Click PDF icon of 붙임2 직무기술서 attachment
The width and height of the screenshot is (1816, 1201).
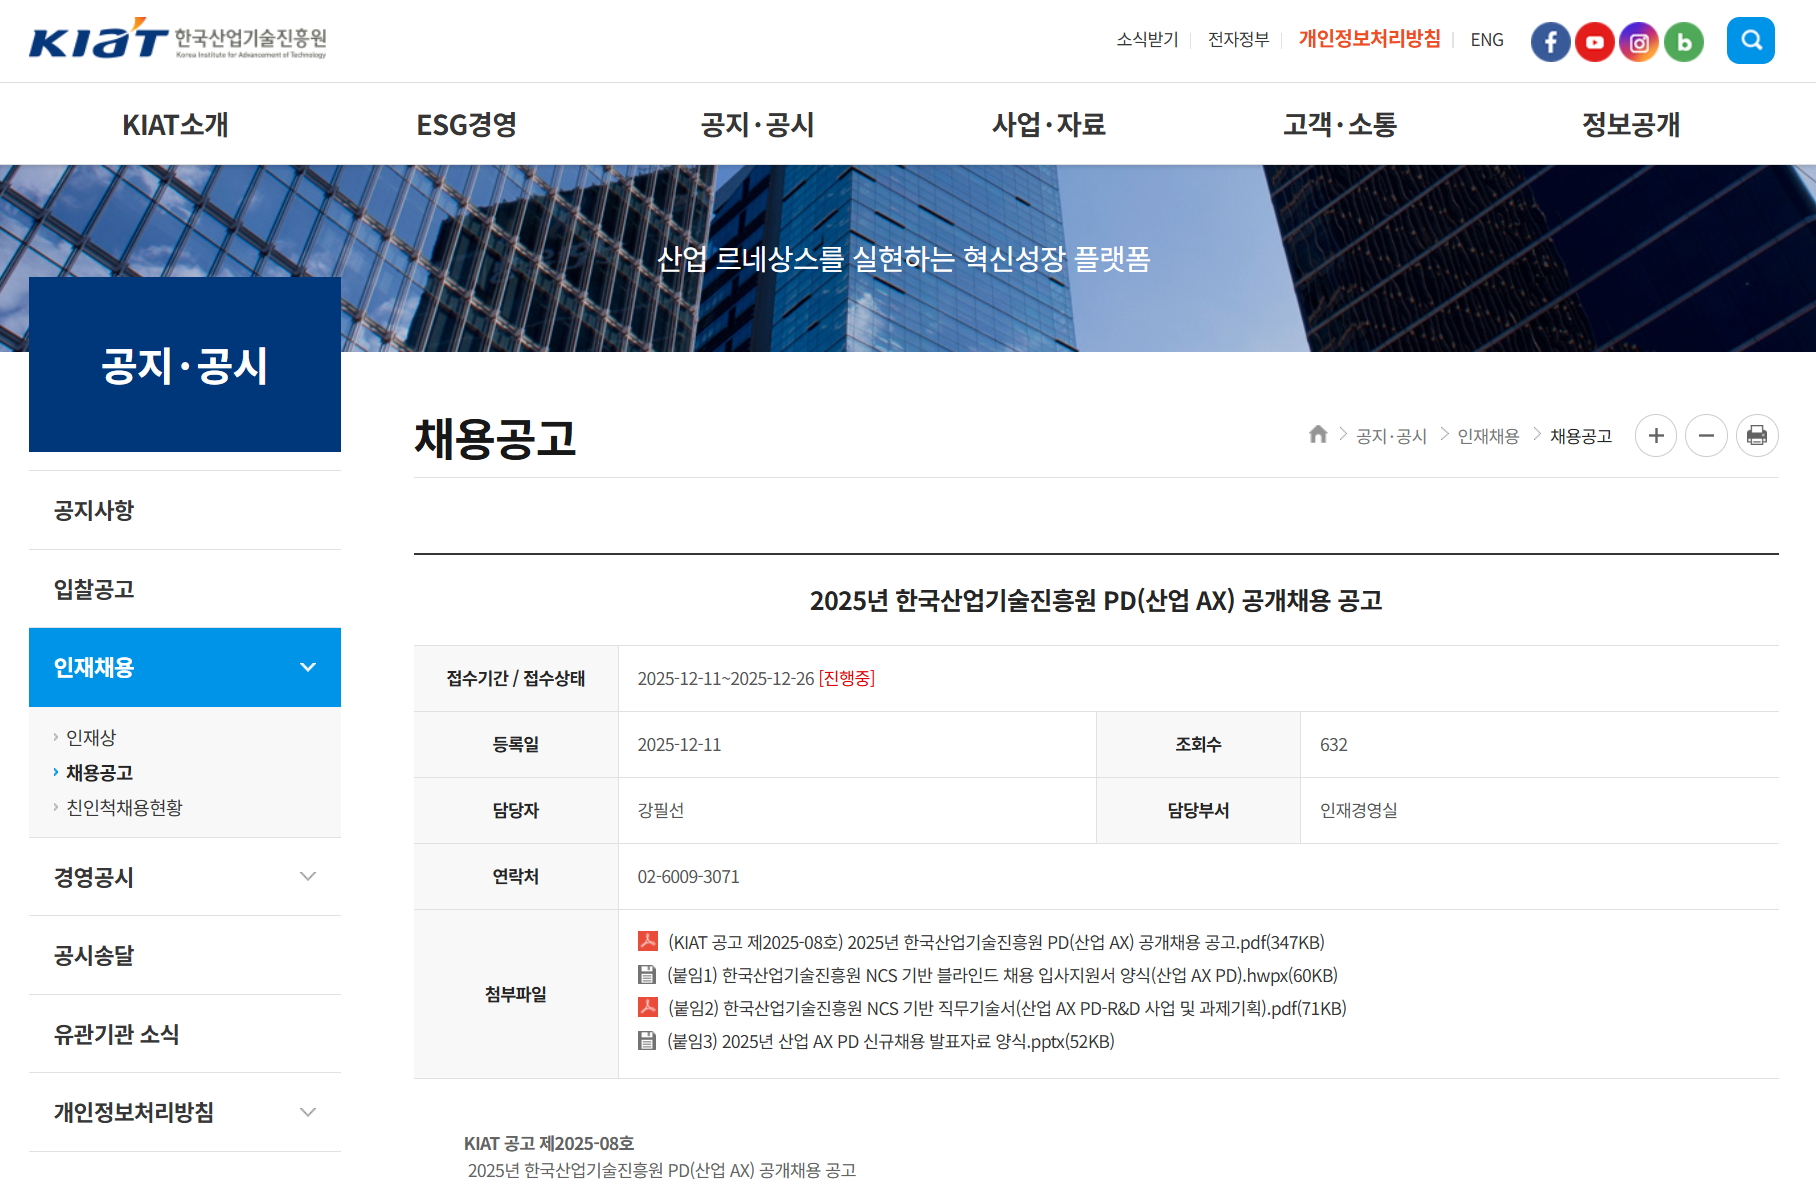click(648, 1007)
